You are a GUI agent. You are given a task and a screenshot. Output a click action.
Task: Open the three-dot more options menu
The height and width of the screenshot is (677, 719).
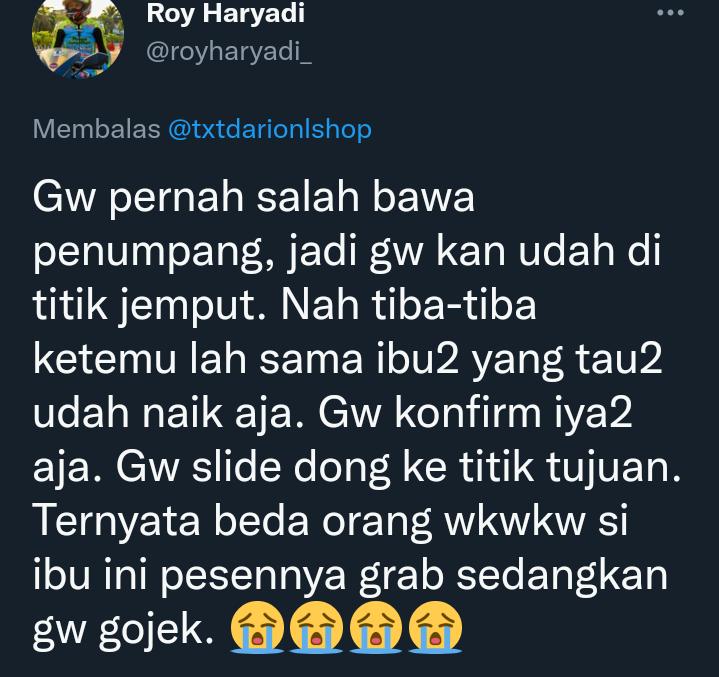(670, 13)
